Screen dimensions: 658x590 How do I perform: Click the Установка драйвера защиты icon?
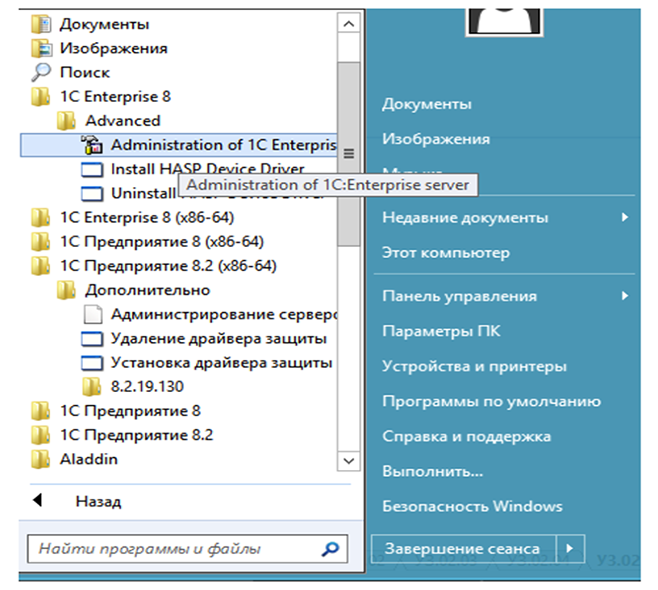click(x=92, y=363)
